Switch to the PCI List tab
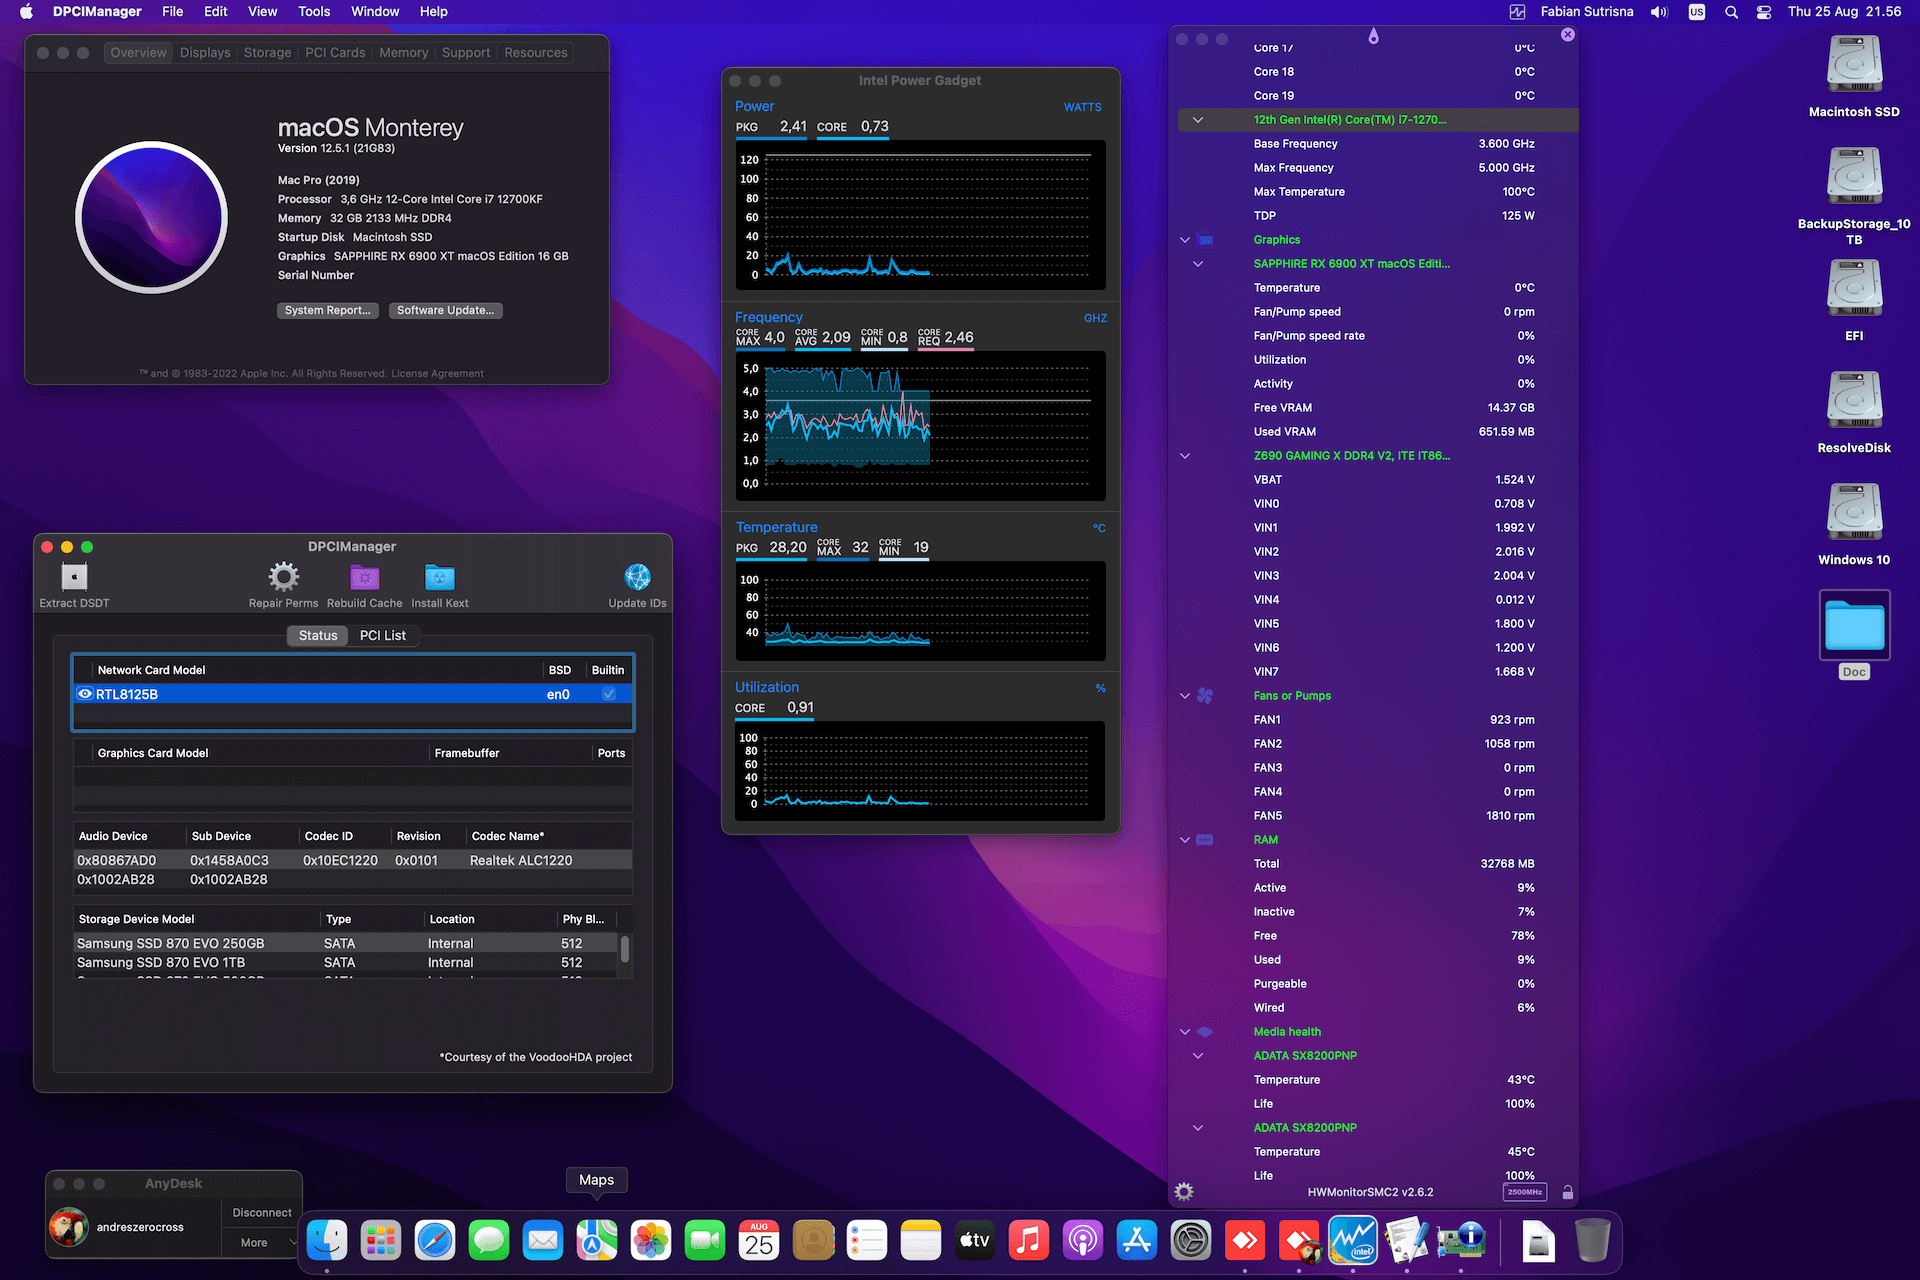Screen dimensions: 1920x1280 pos(383,635)
